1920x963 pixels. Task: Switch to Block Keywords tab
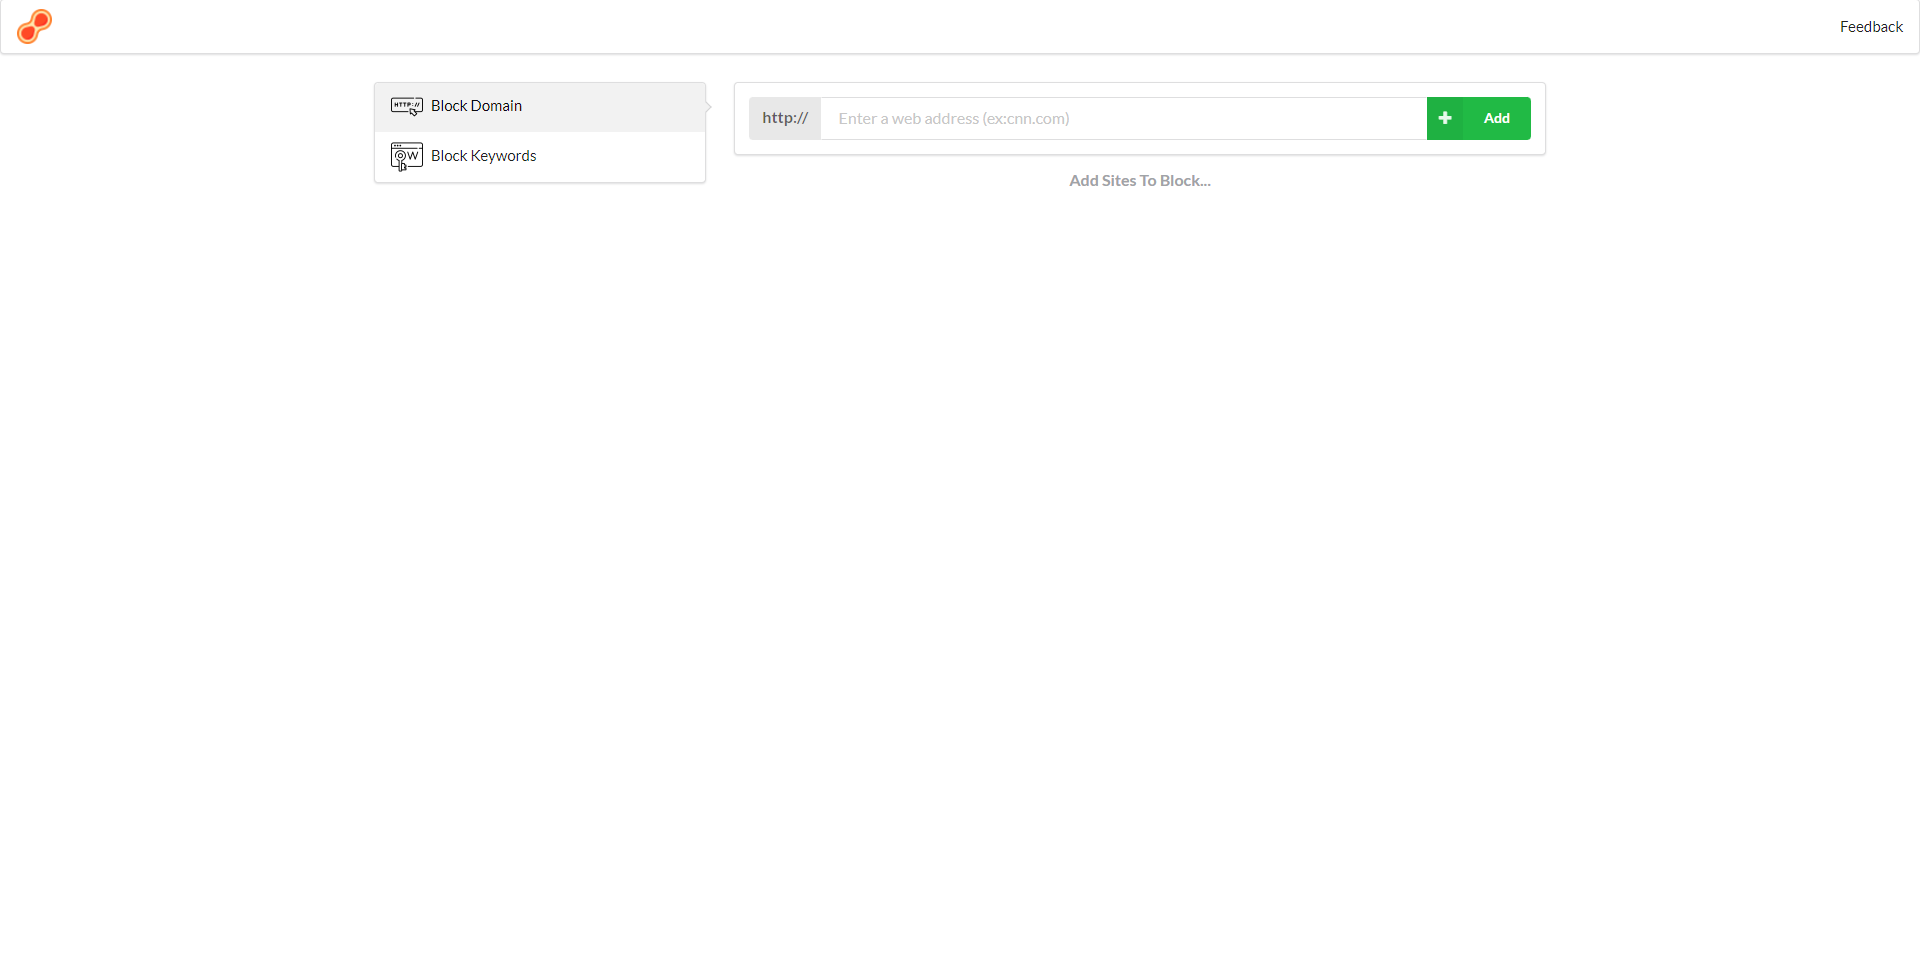(x=540, y=157)
